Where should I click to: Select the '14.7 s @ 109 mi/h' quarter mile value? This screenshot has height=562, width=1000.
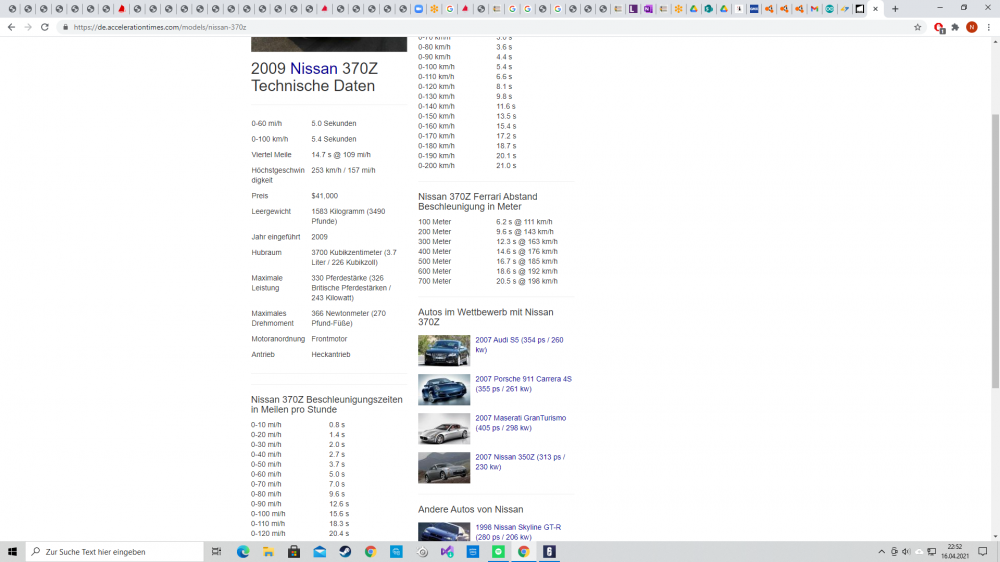pos(341,155)
